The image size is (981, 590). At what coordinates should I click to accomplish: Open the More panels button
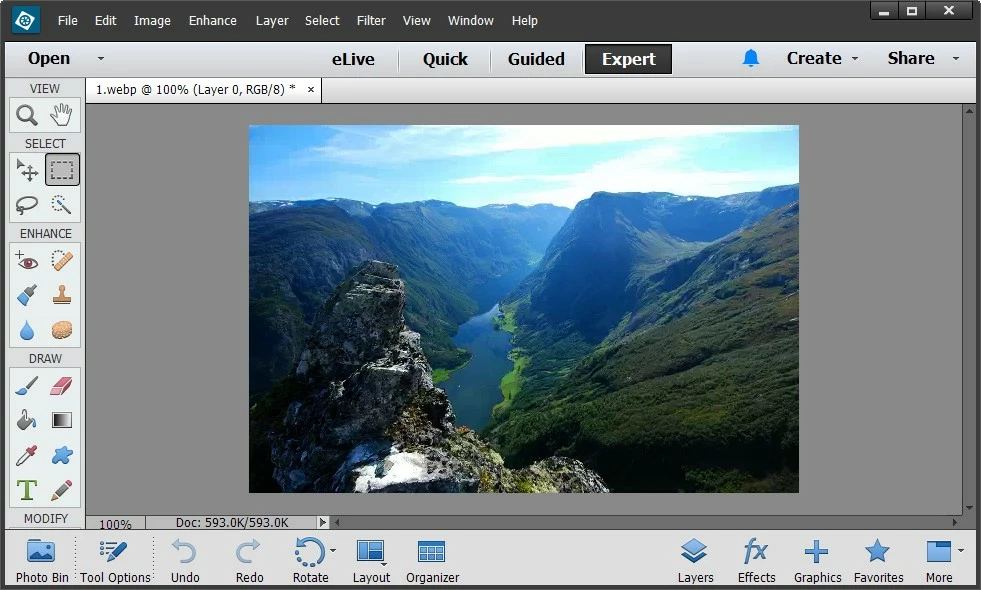939,561
